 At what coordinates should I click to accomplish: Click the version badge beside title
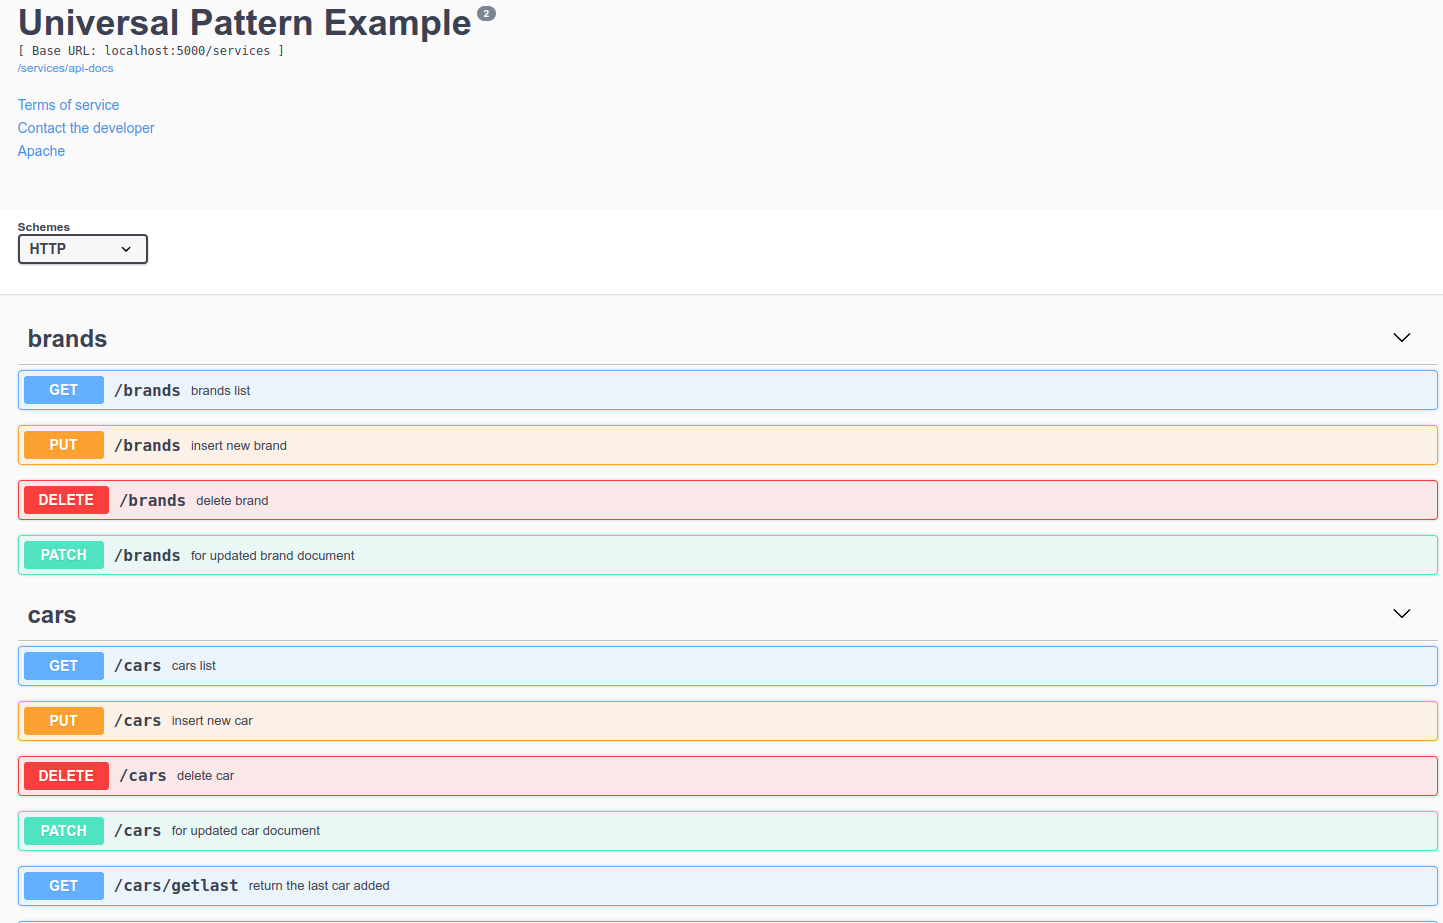486,14
